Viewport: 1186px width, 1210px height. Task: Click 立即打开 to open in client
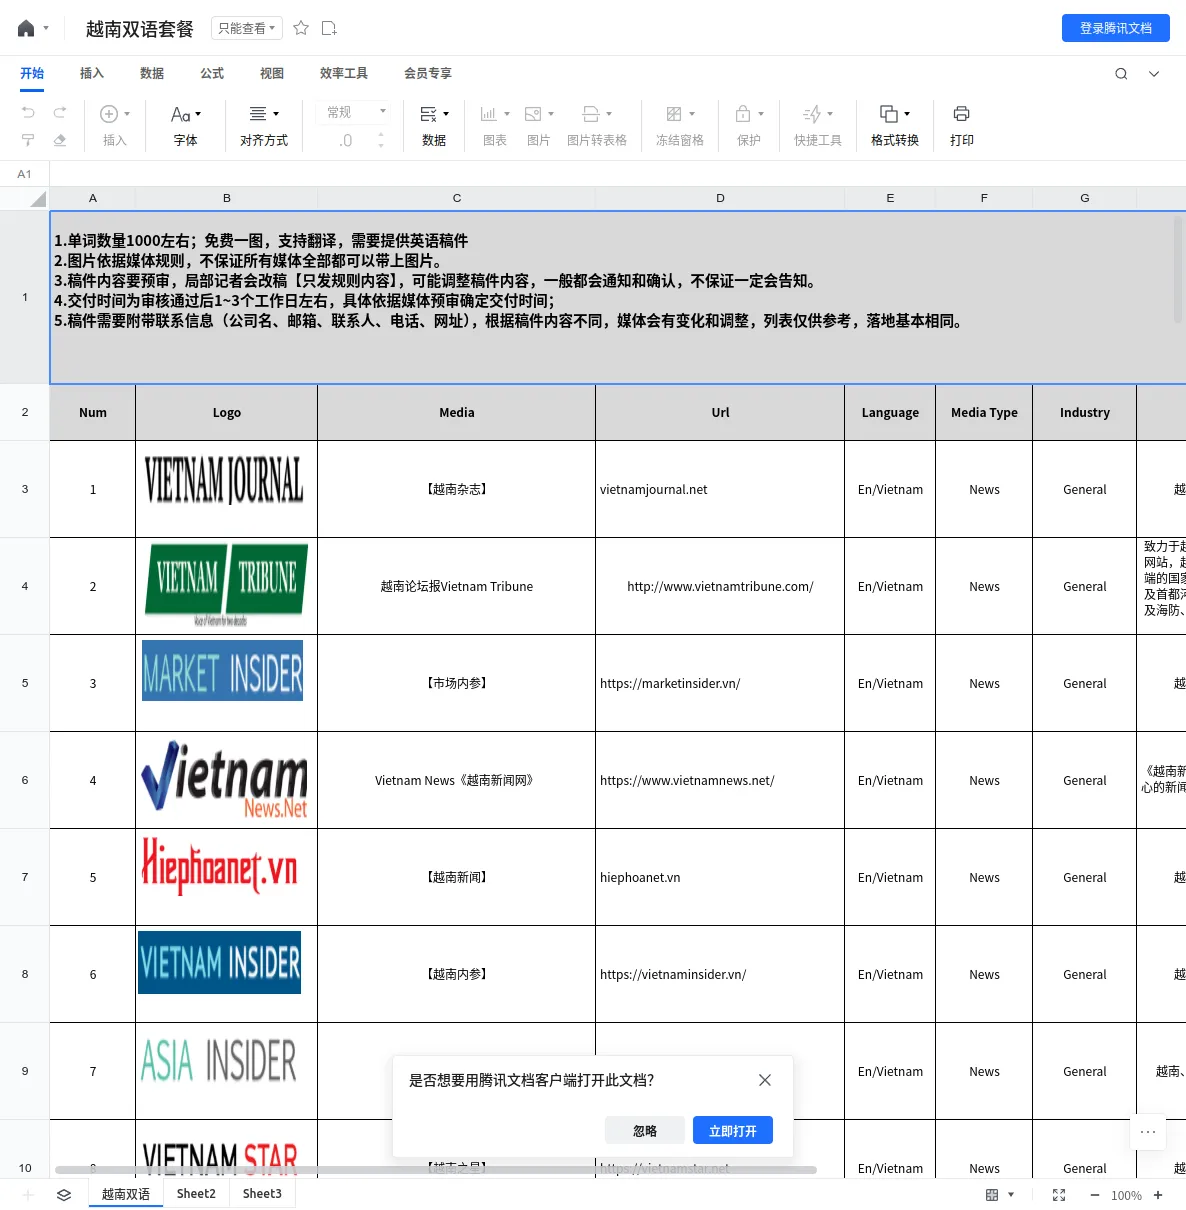point(733,1131)
